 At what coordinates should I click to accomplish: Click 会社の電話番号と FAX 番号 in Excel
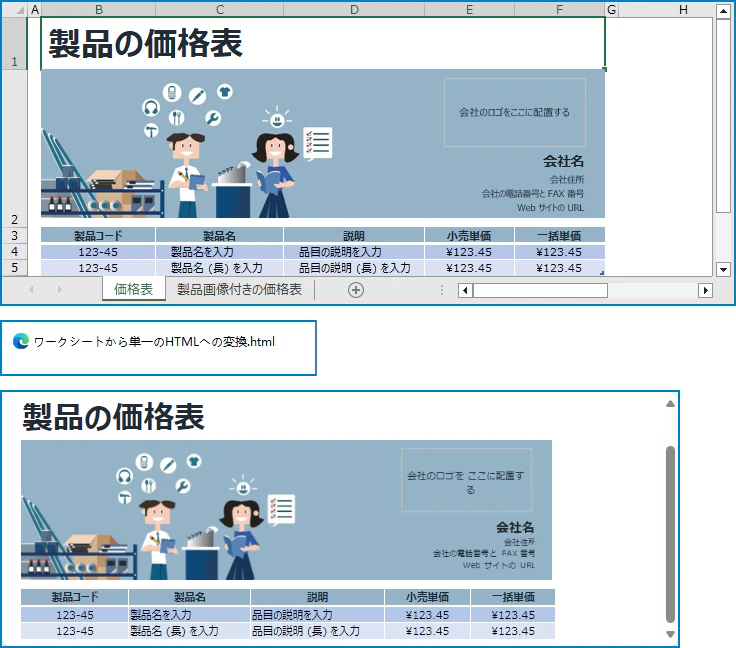click(533, 194)
